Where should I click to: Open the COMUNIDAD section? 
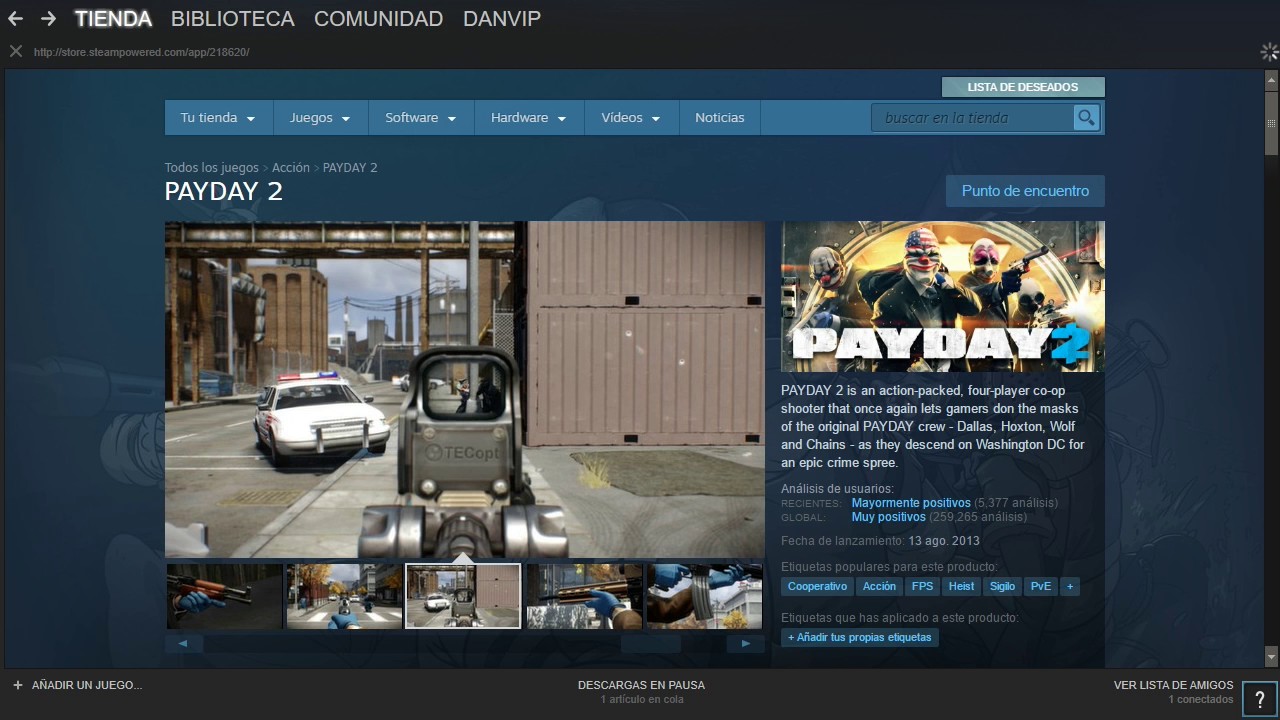point(378,19)
